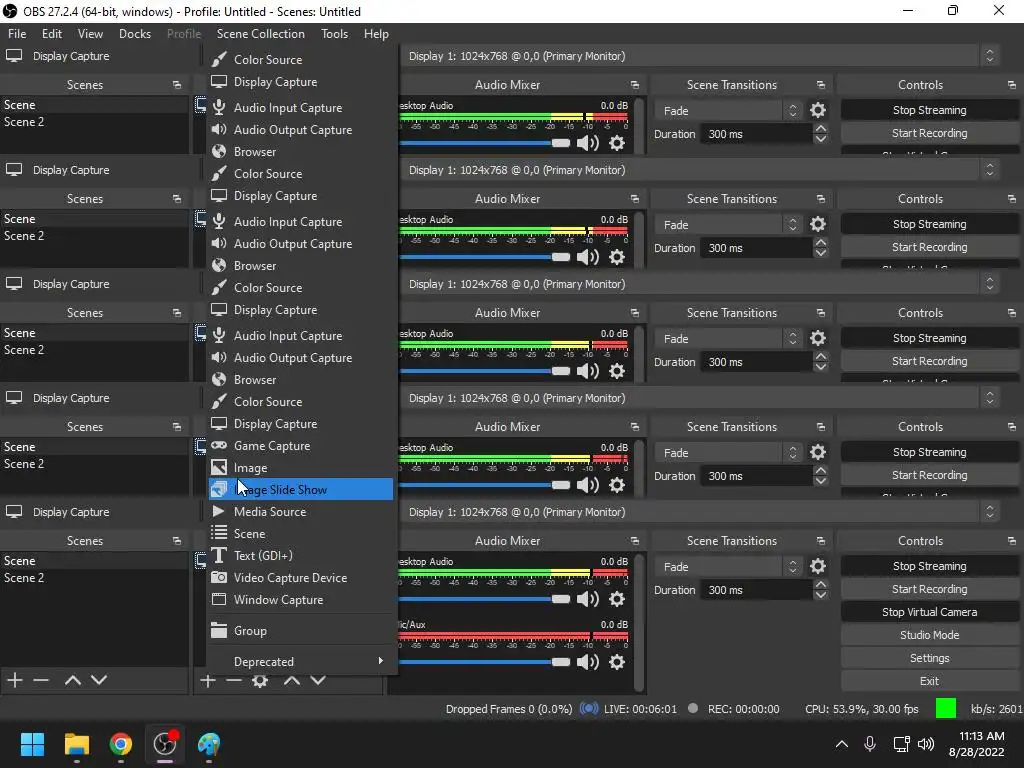The width and height of the screenshot is (1024, 768).
Task: Open Mic/Aux gear settings icon
Action: (x=617, y=662)
